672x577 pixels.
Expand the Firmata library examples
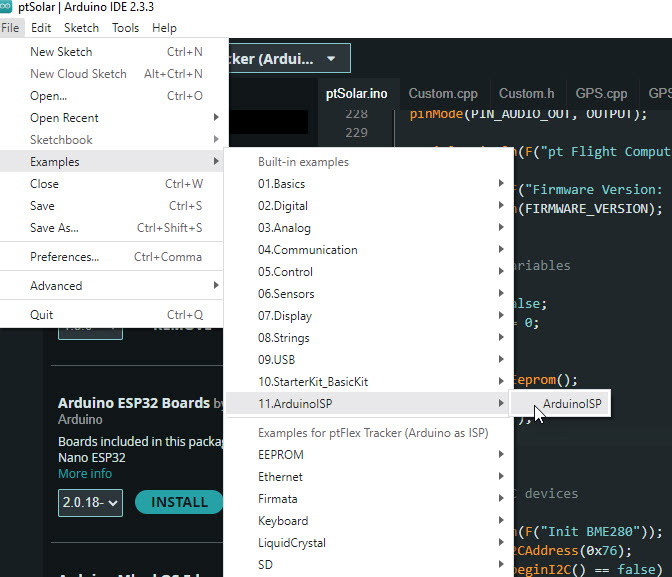369,499
